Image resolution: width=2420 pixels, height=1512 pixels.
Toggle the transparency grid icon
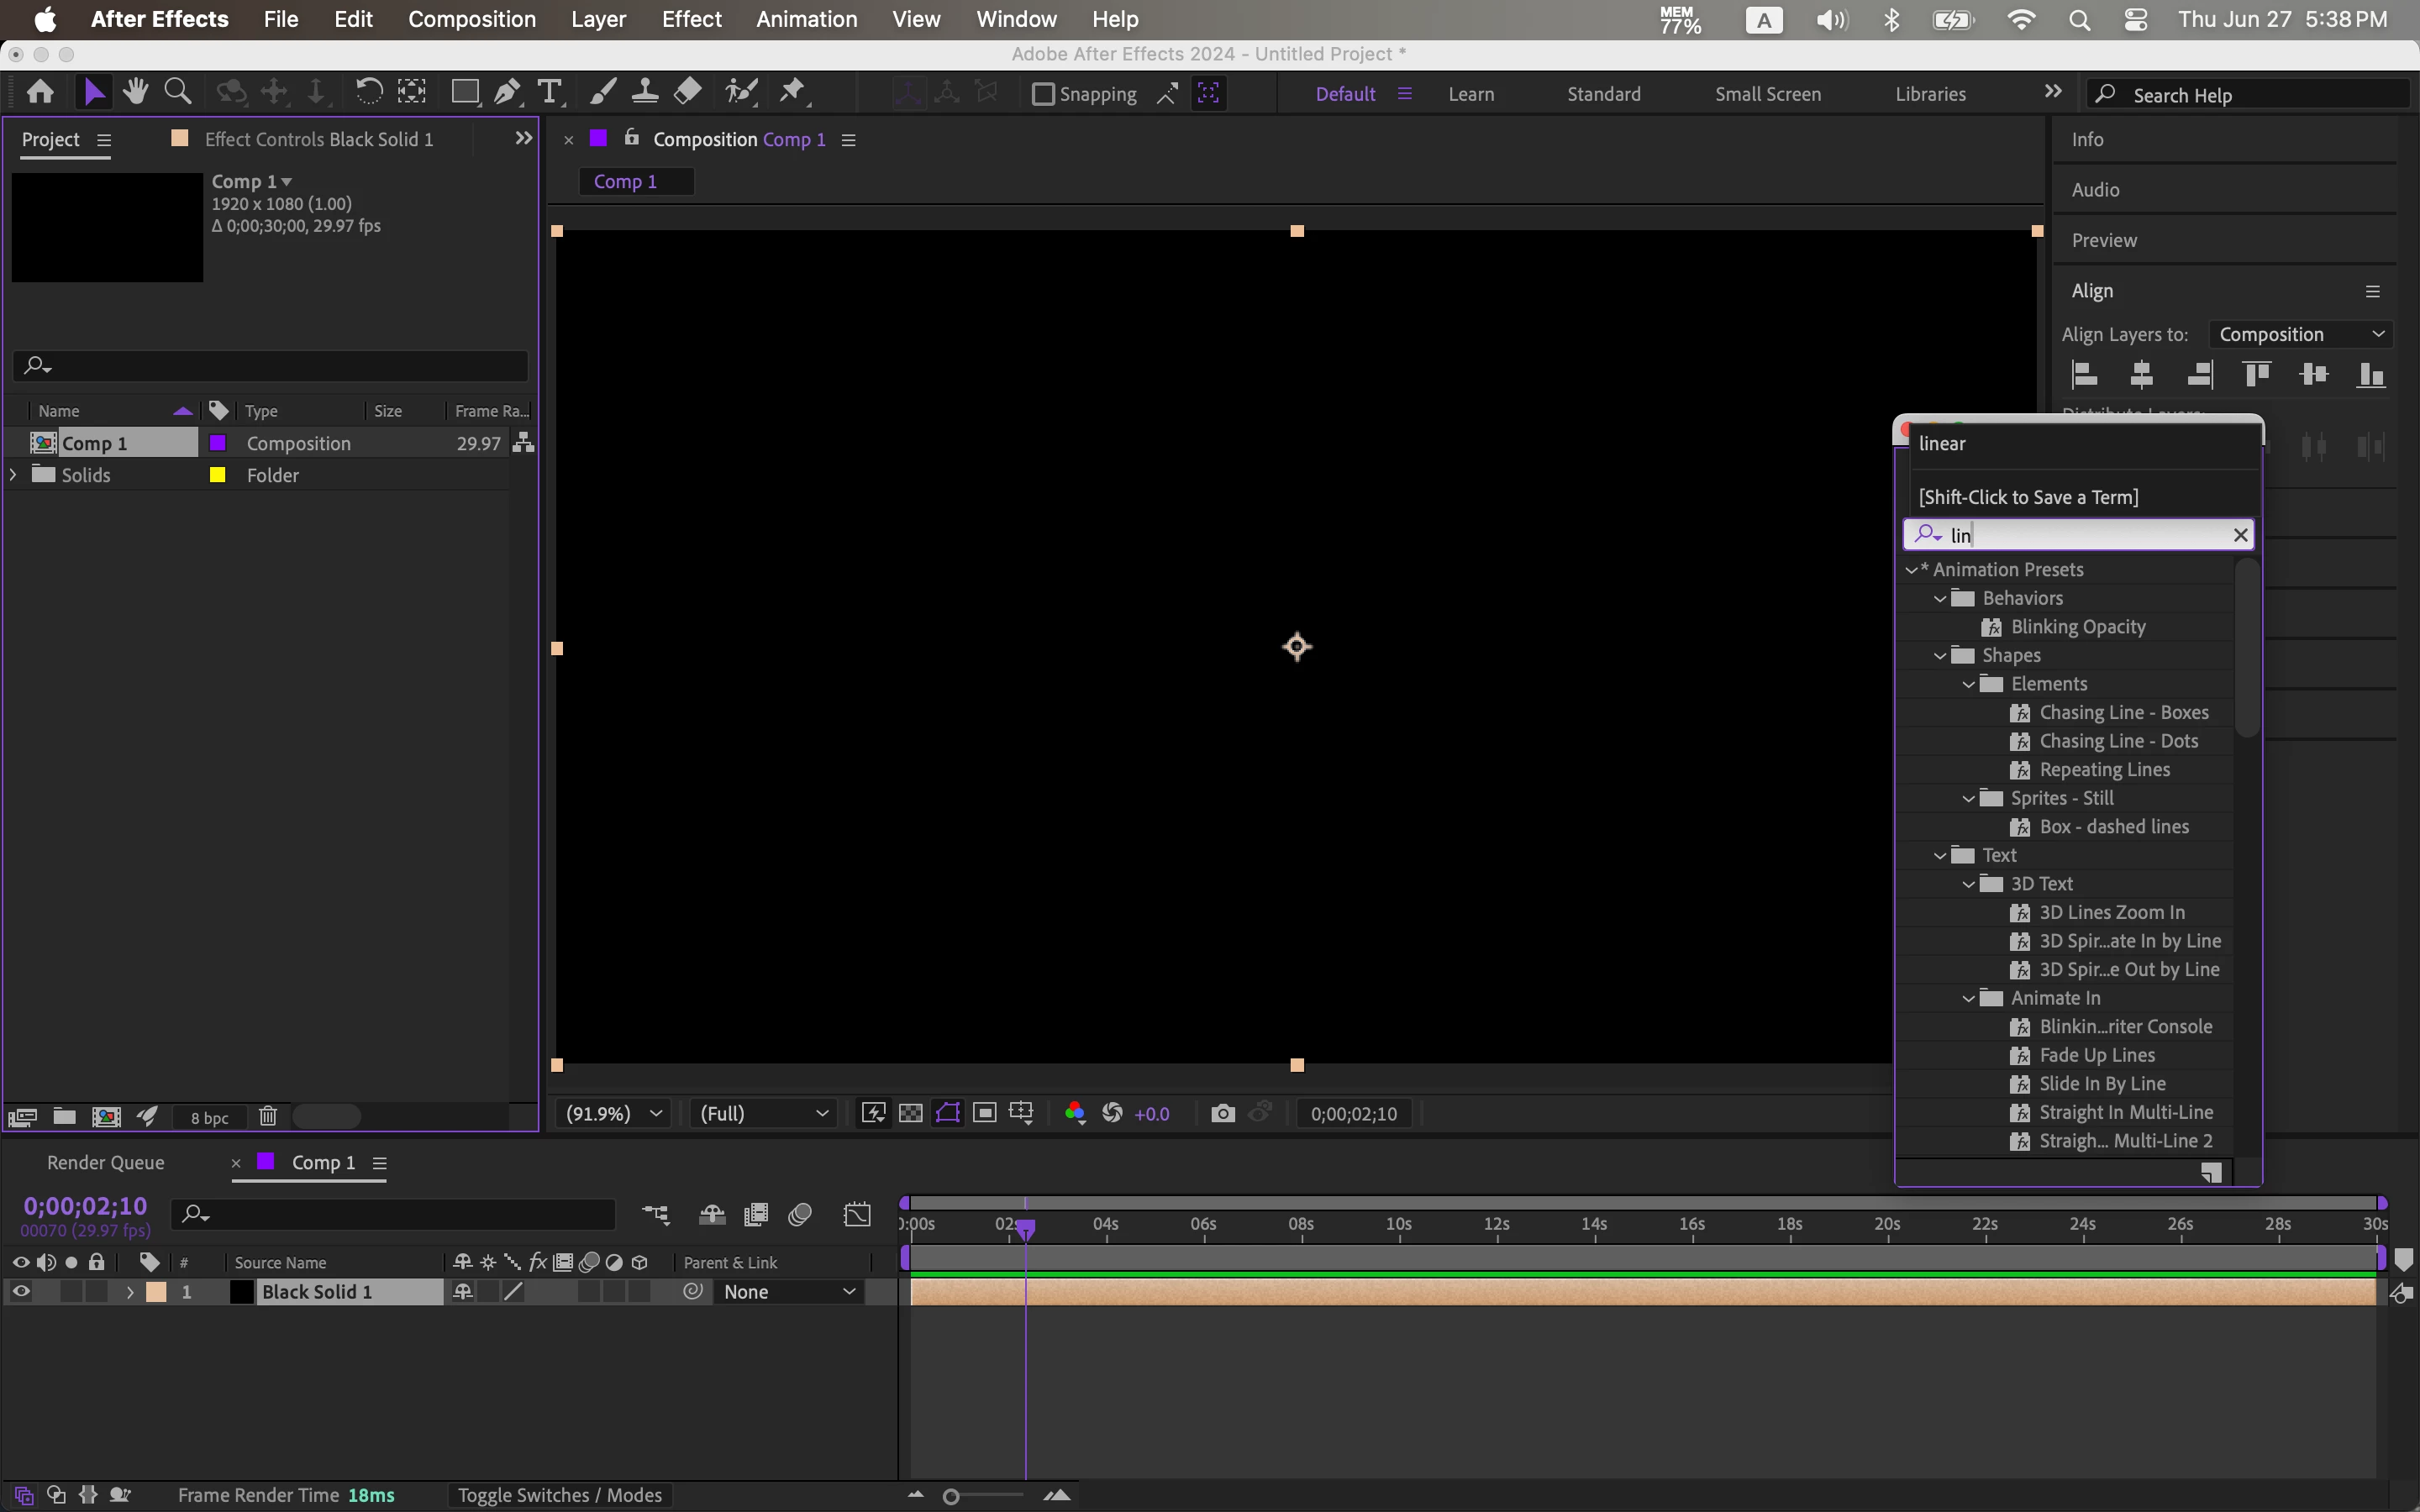coord(910,1113)
